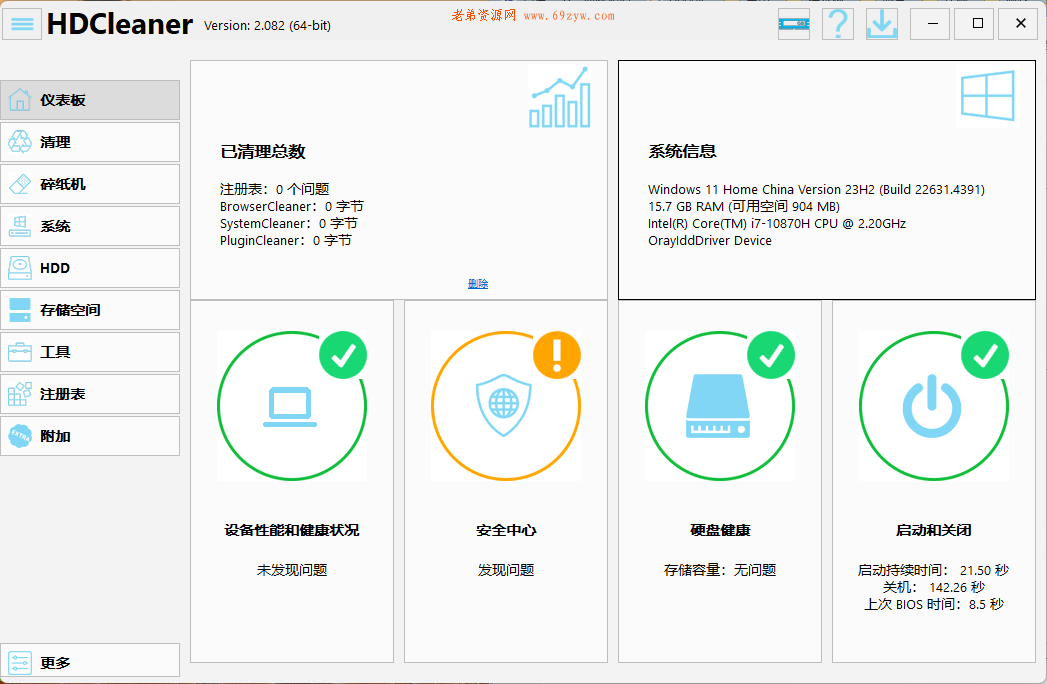
Task: Click the 系统信息 heading
Action: point(682,152)
